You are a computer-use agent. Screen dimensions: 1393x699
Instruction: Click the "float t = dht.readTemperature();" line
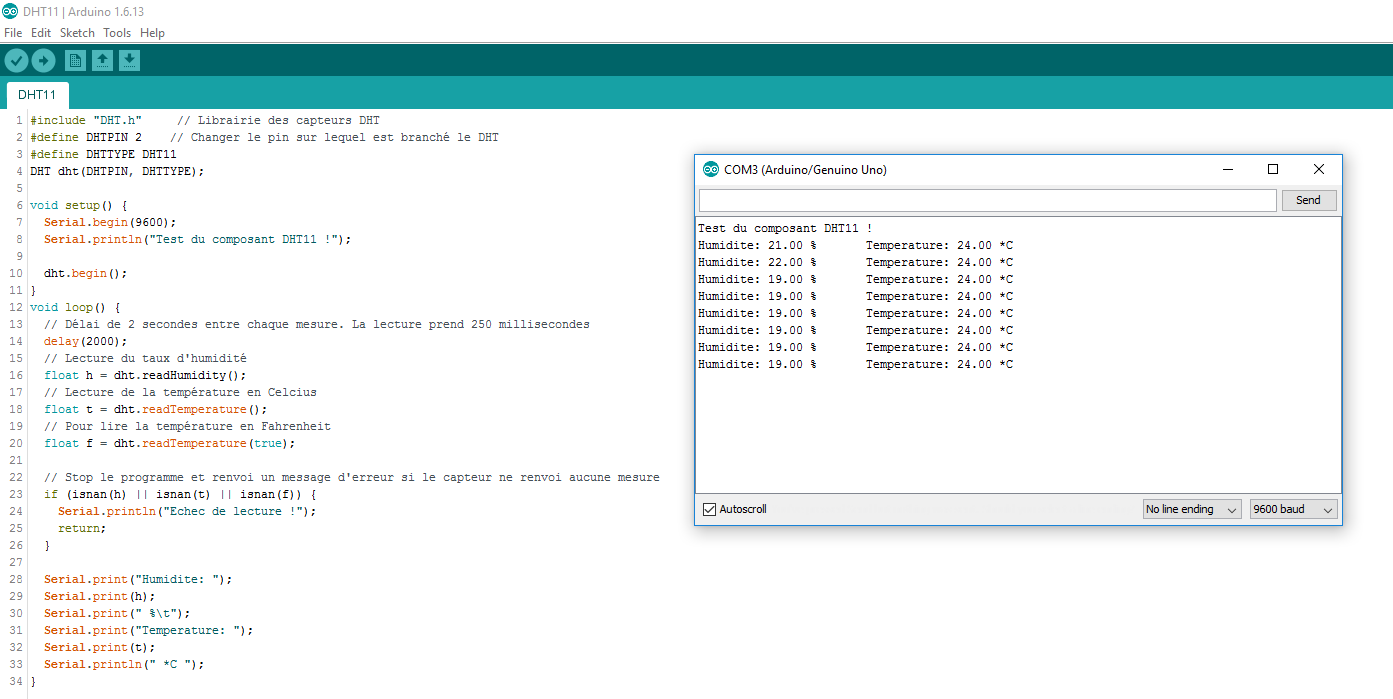click(x=156, y=409)
